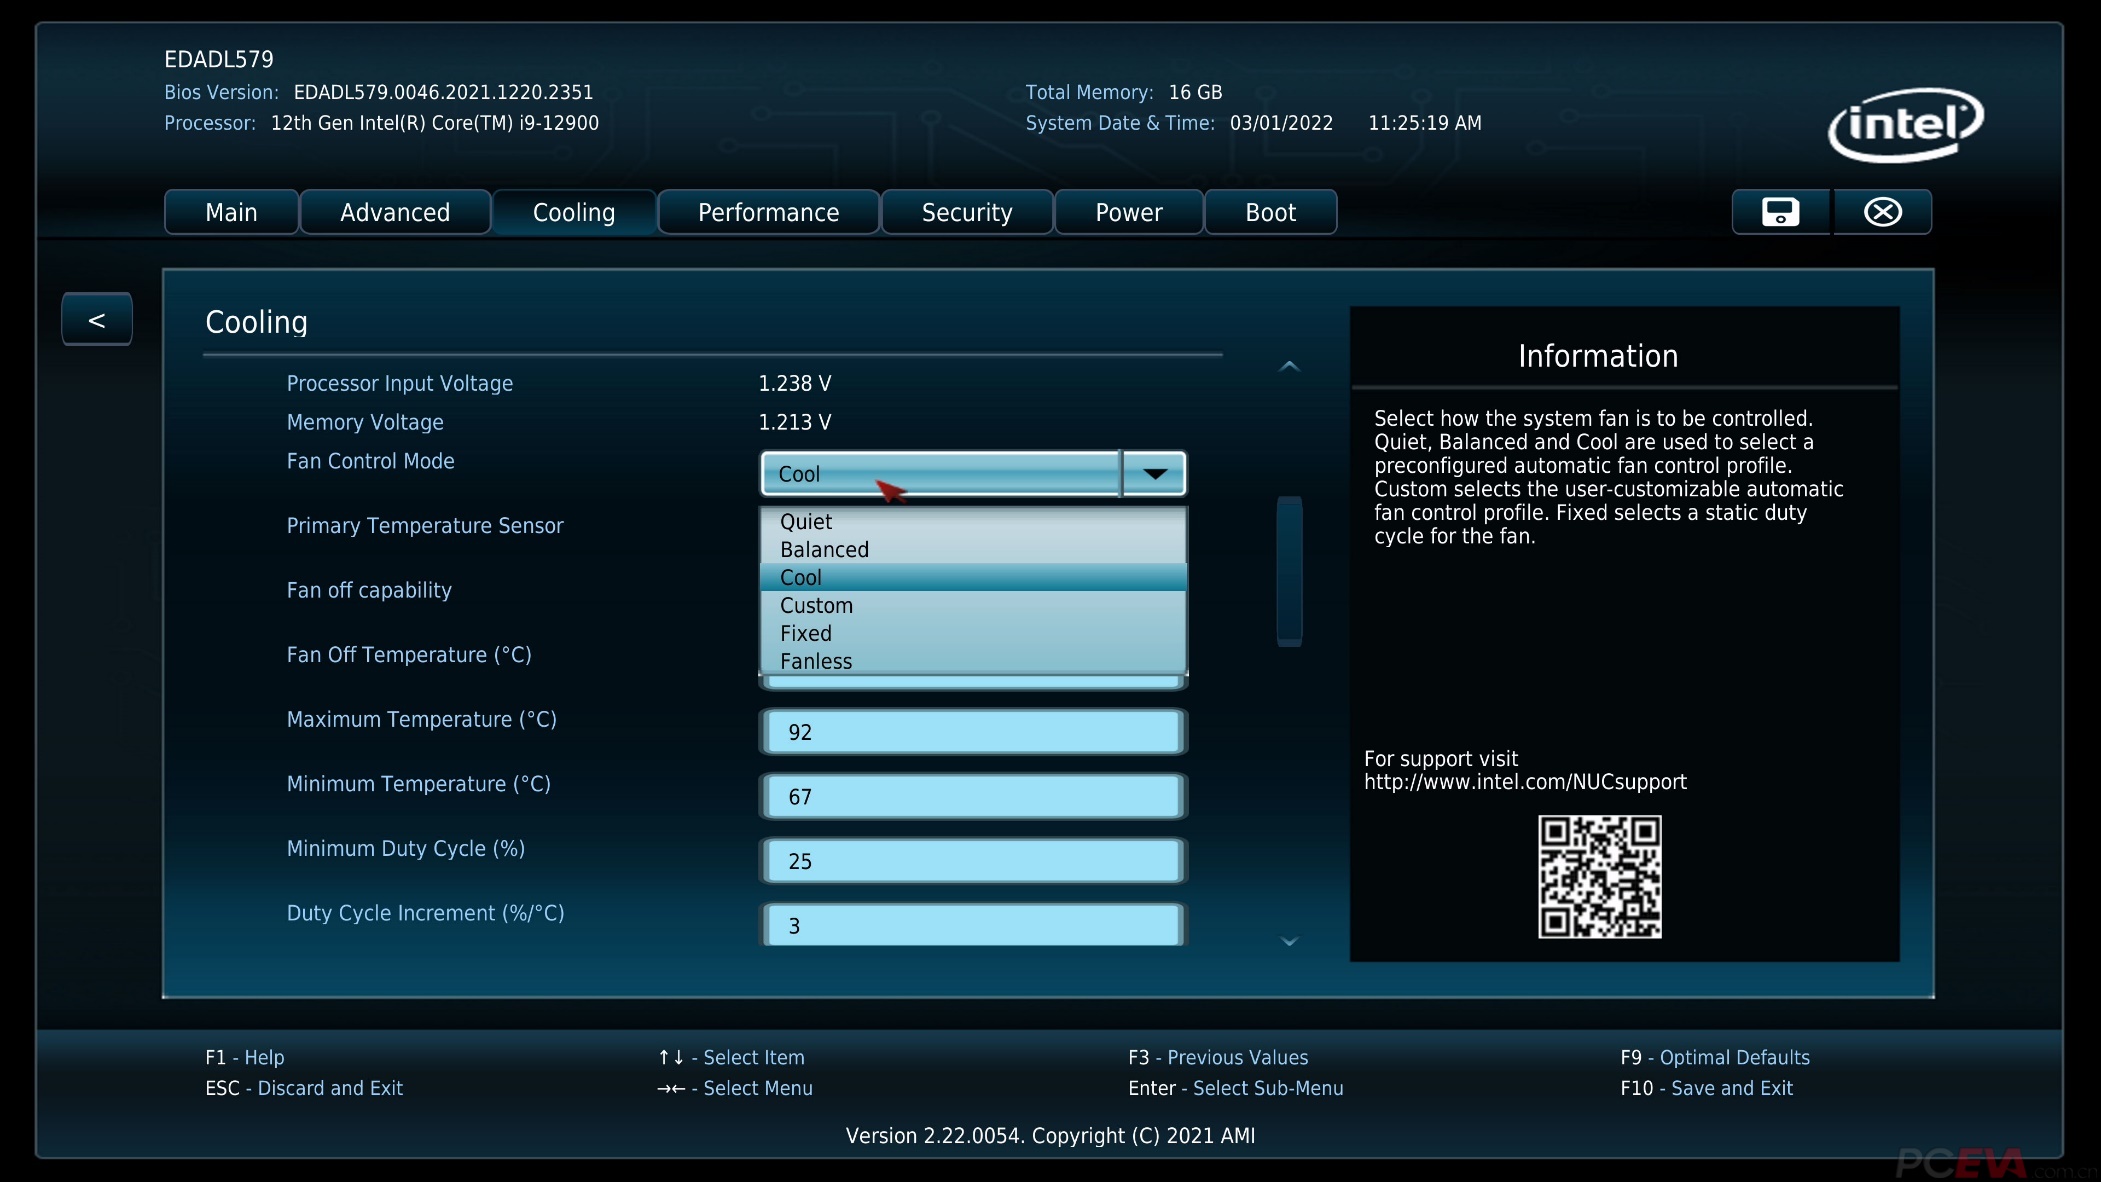Image resolution: width=2101 pixels, height=1182 pixels.
Task: Click the circled X exit icon
Action: (x=1882, y=212)
